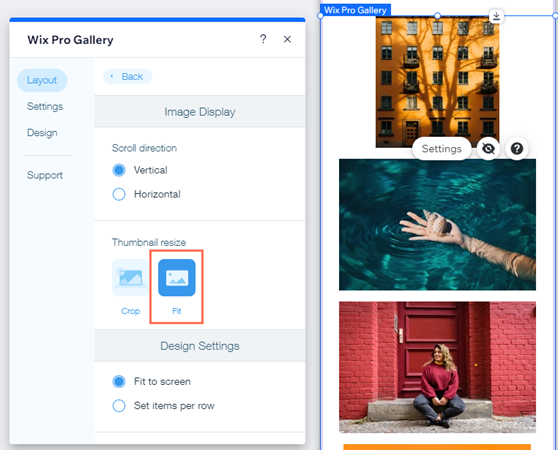
Task: Switch to the Design tab
Action: [42, 133]
